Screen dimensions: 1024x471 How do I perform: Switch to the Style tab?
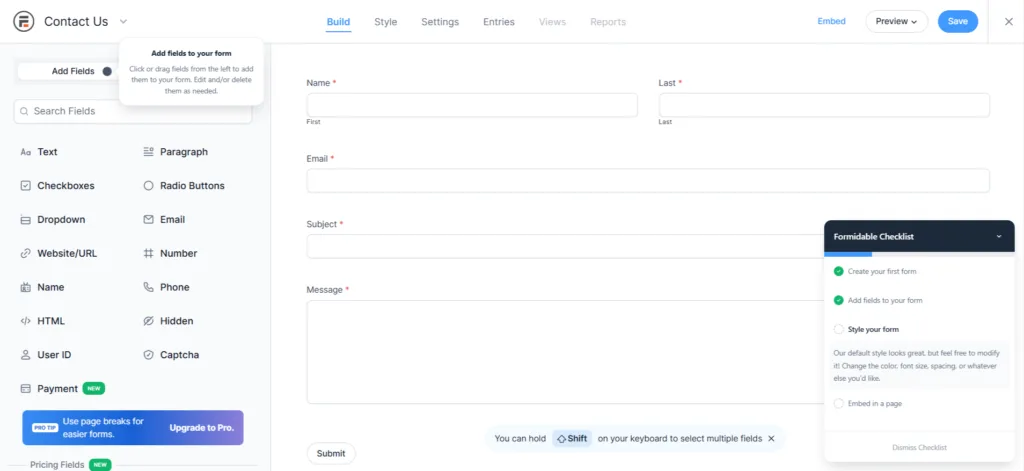point(385,22)
